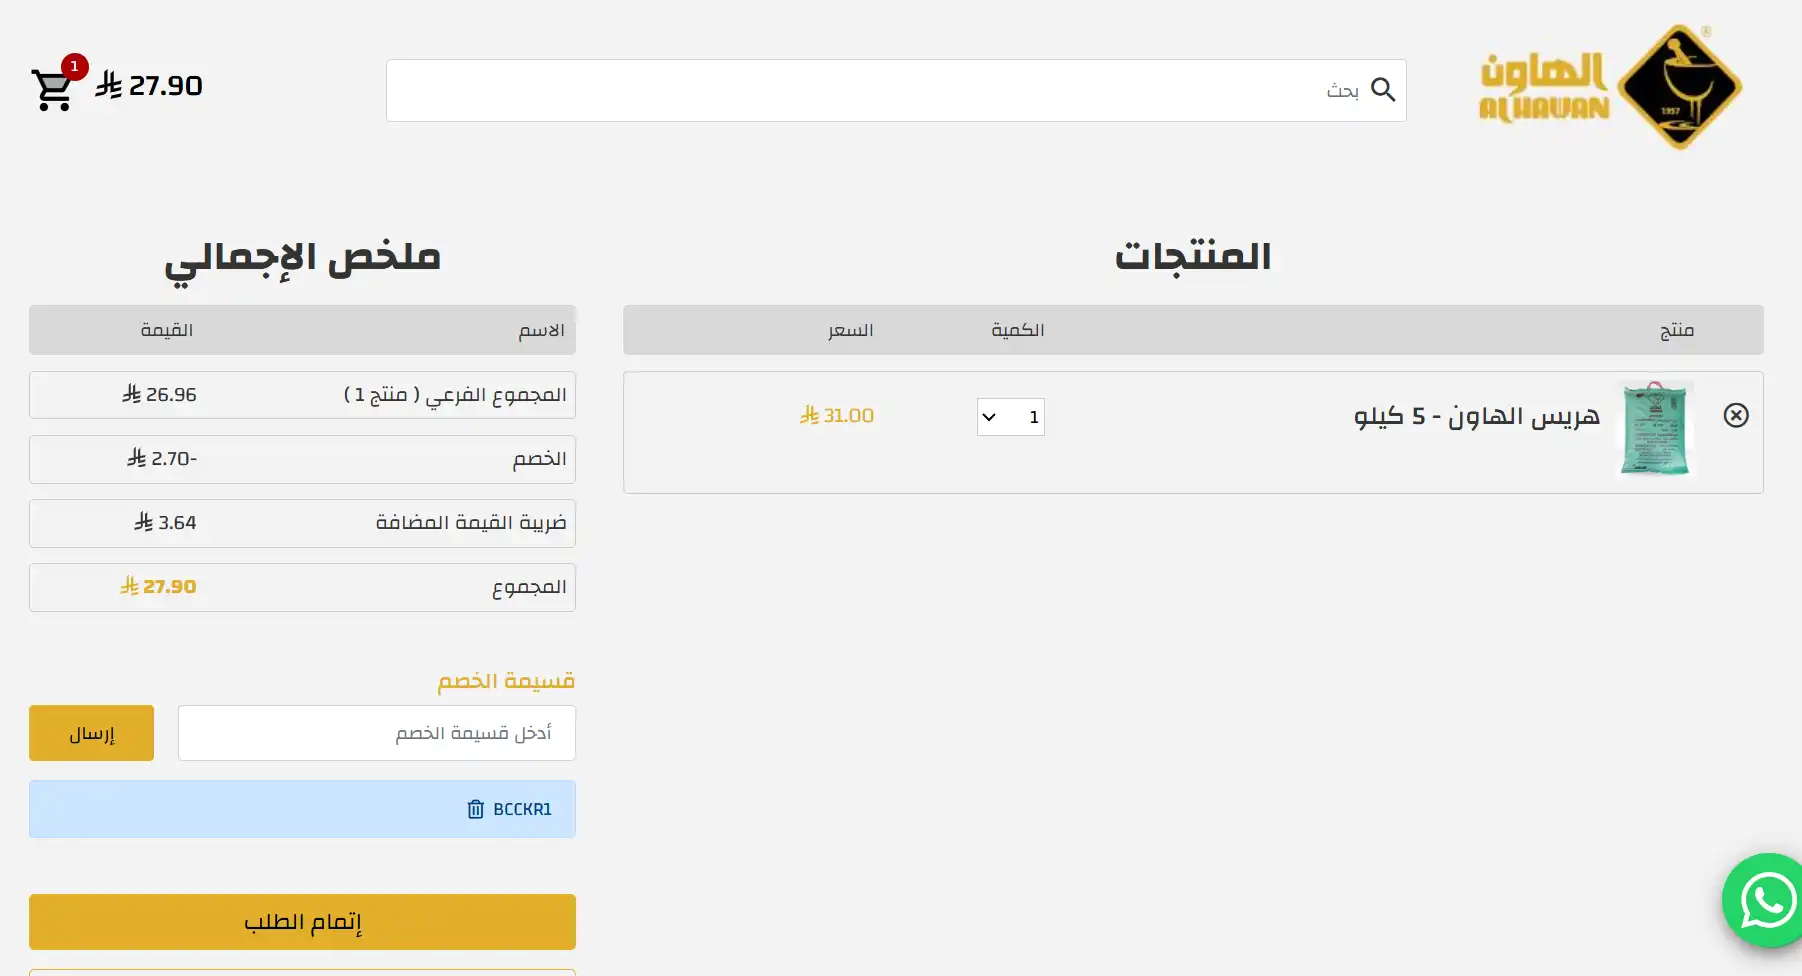Remove product with the circled X icon
The height and width of the screenshot is (976, 1802).
click(1736, 415)
